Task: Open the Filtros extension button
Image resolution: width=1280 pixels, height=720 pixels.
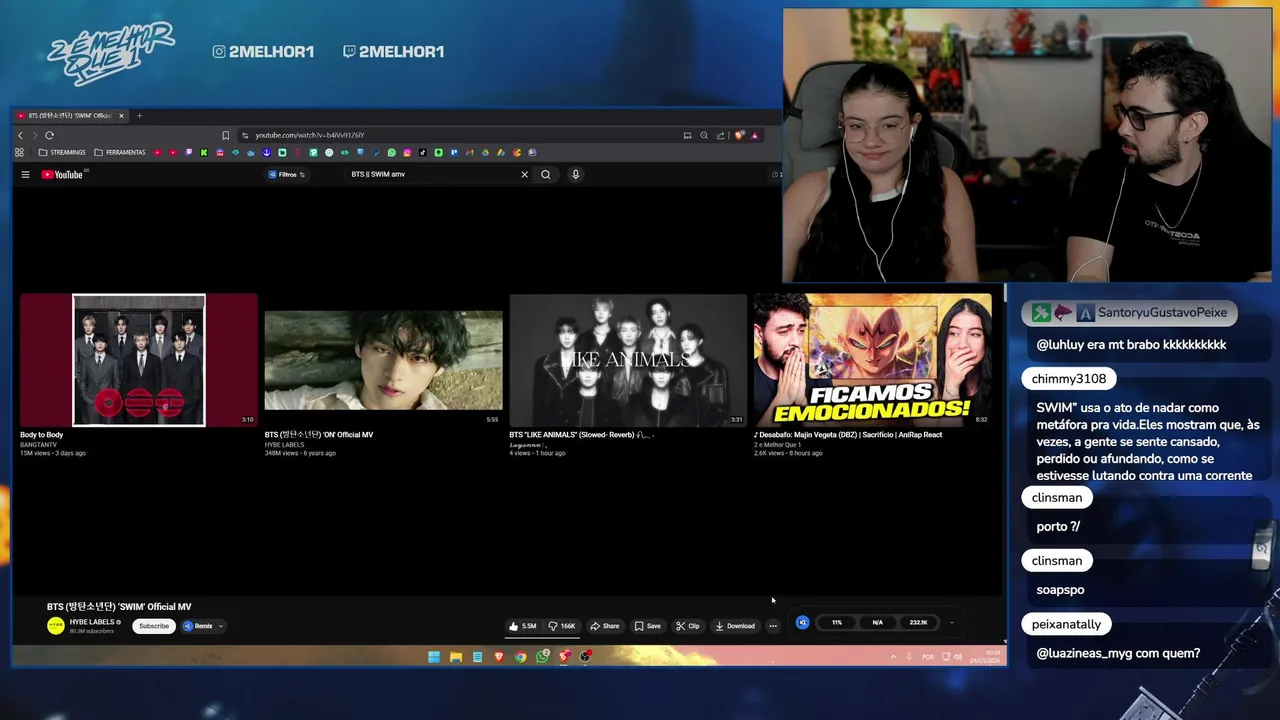Action: 287,174
